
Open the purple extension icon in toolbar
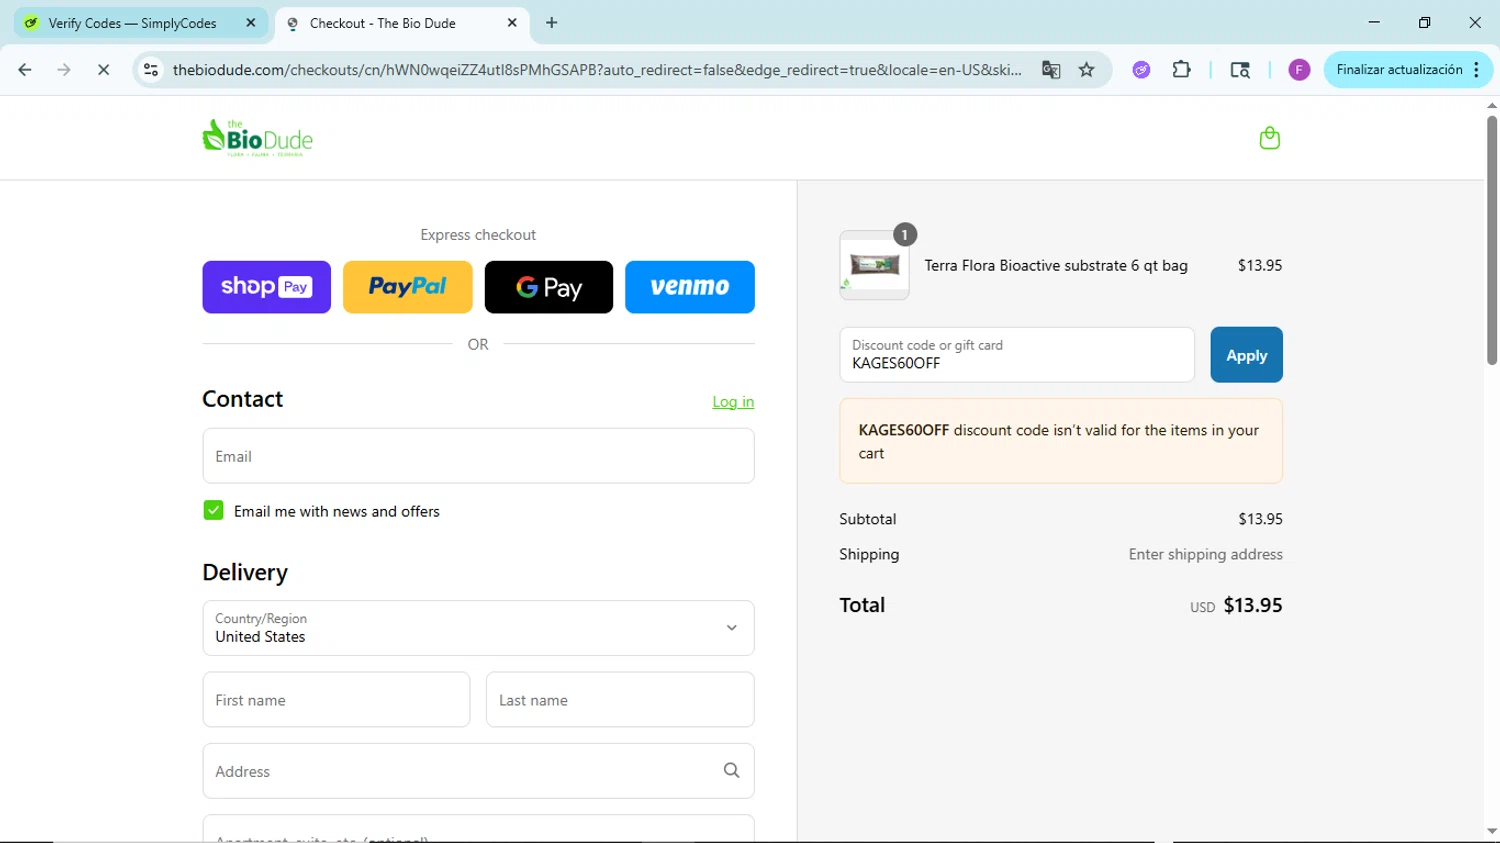[x=1141, y=70]
